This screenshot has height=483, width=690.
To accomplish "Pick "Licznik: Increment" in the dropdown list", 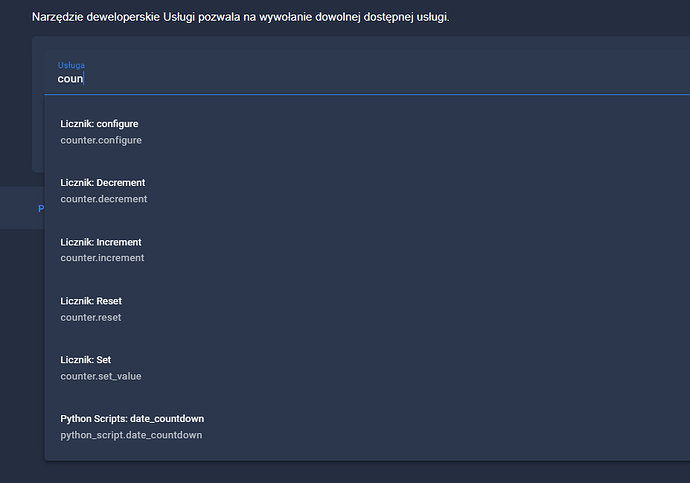I will [100, 242].
